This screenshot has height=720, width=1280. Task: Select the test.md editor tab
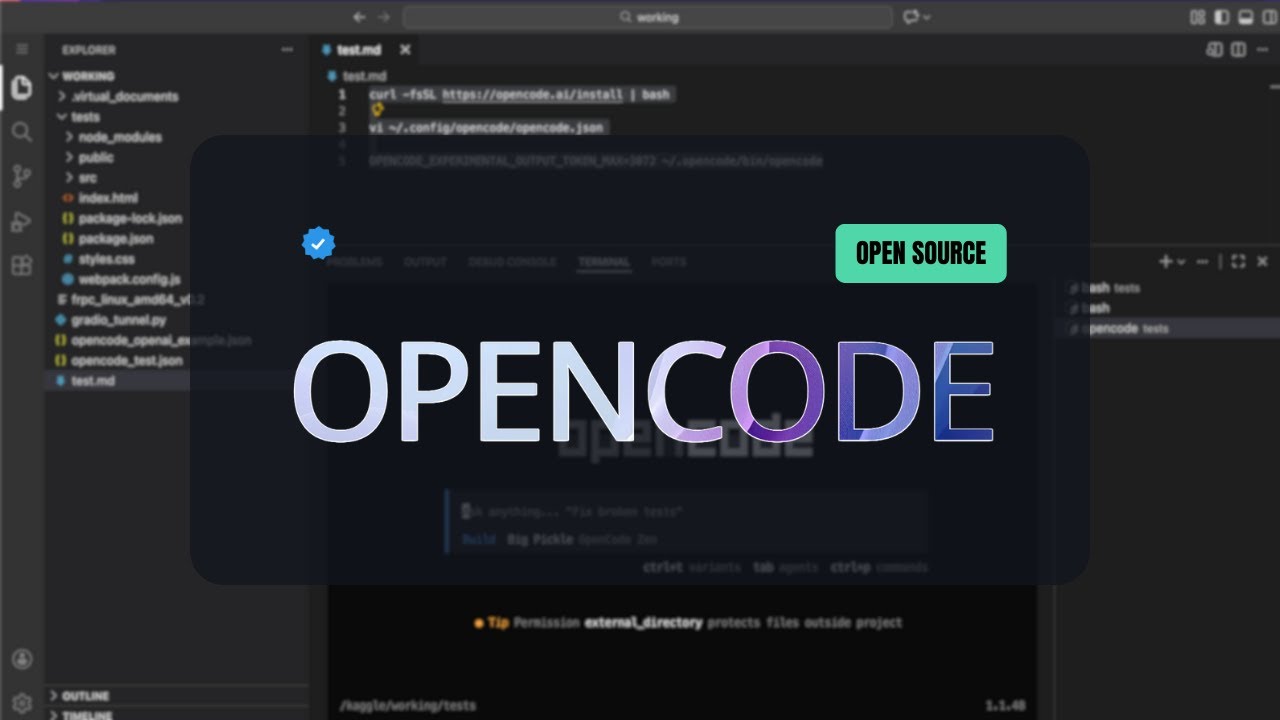pyautogui.click(x=360, y=49)
